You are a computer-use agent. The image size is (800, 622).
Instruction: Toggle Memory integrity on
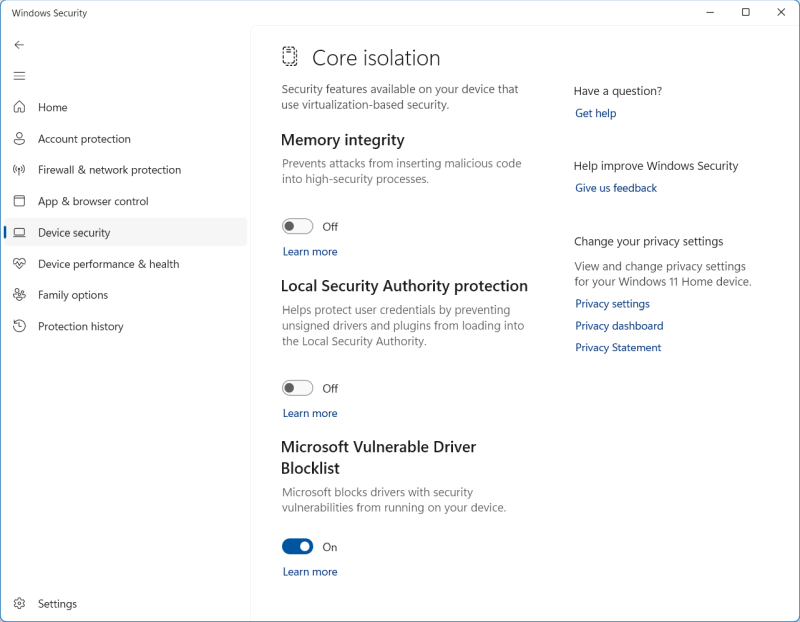(297, 226)
